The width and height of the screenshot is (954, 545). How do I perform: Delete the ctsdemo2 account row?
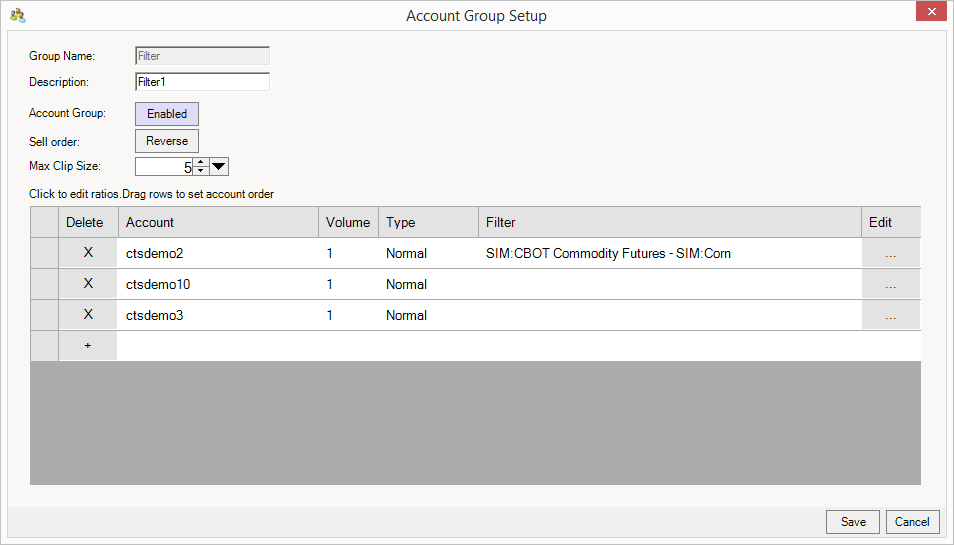[88, 253]
